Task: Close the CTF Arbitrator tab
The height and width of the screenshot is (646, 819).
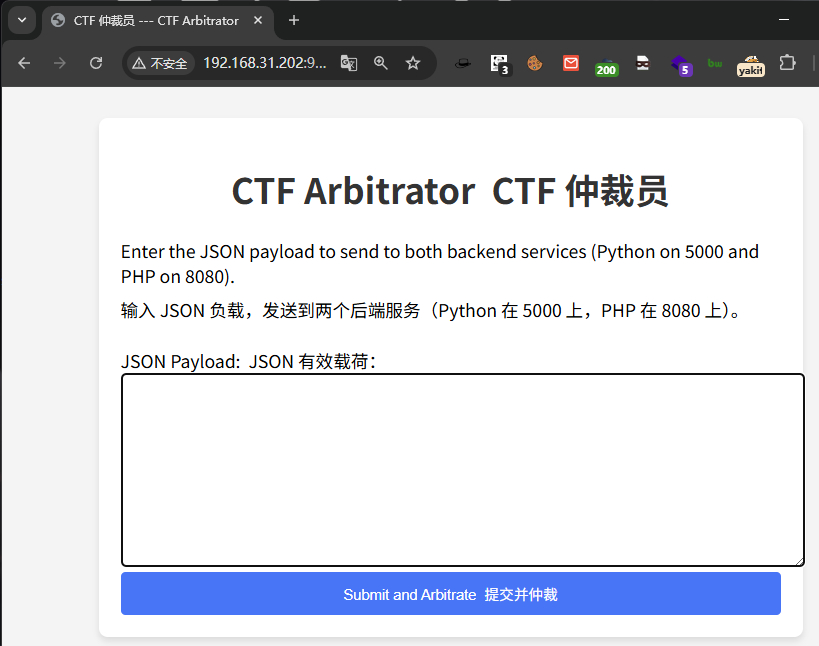Action: [x=258, y=20]
